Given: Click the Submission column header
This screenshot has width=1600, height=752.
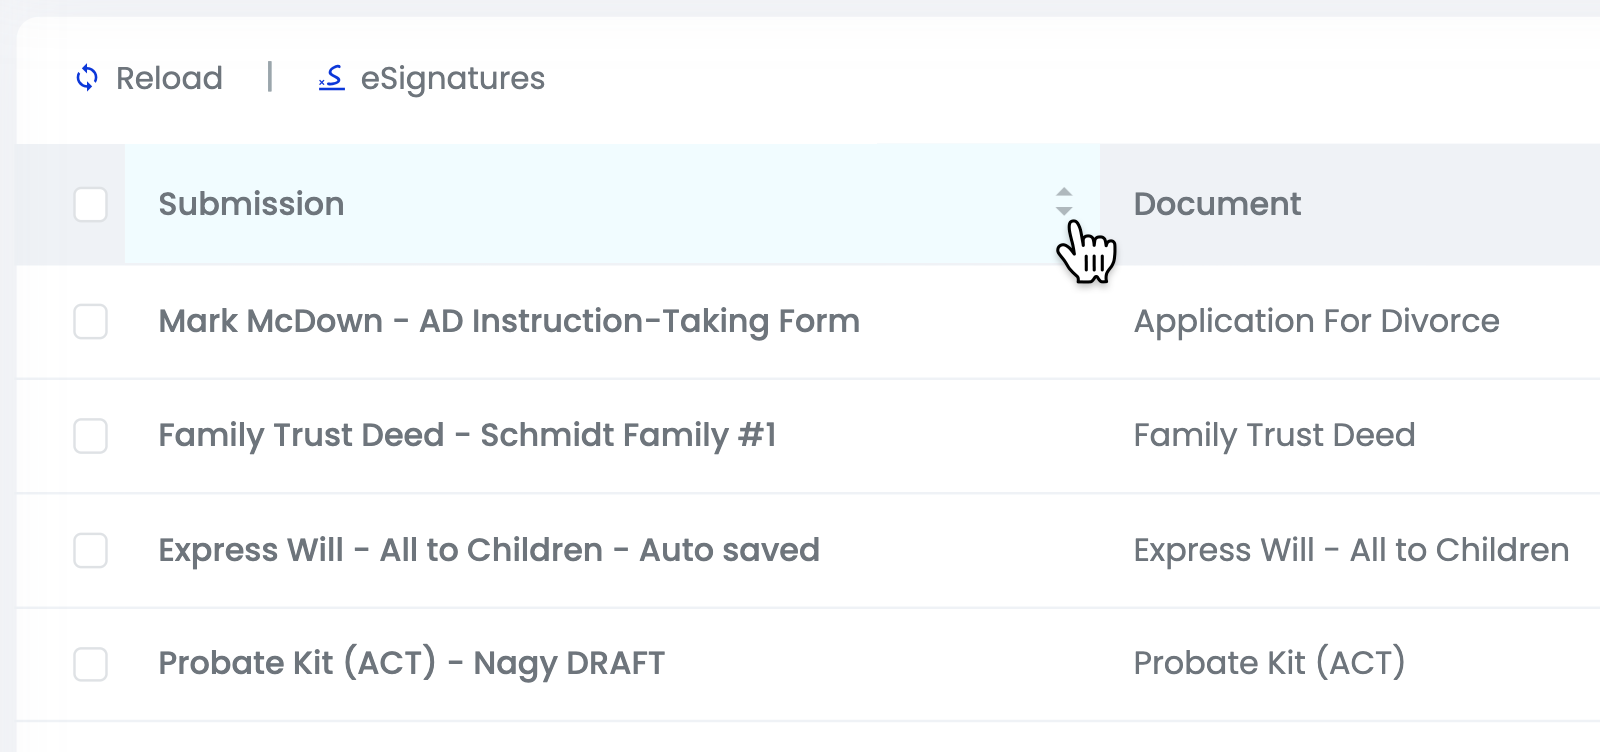Looking at the screenshot, I should [252, 204].
